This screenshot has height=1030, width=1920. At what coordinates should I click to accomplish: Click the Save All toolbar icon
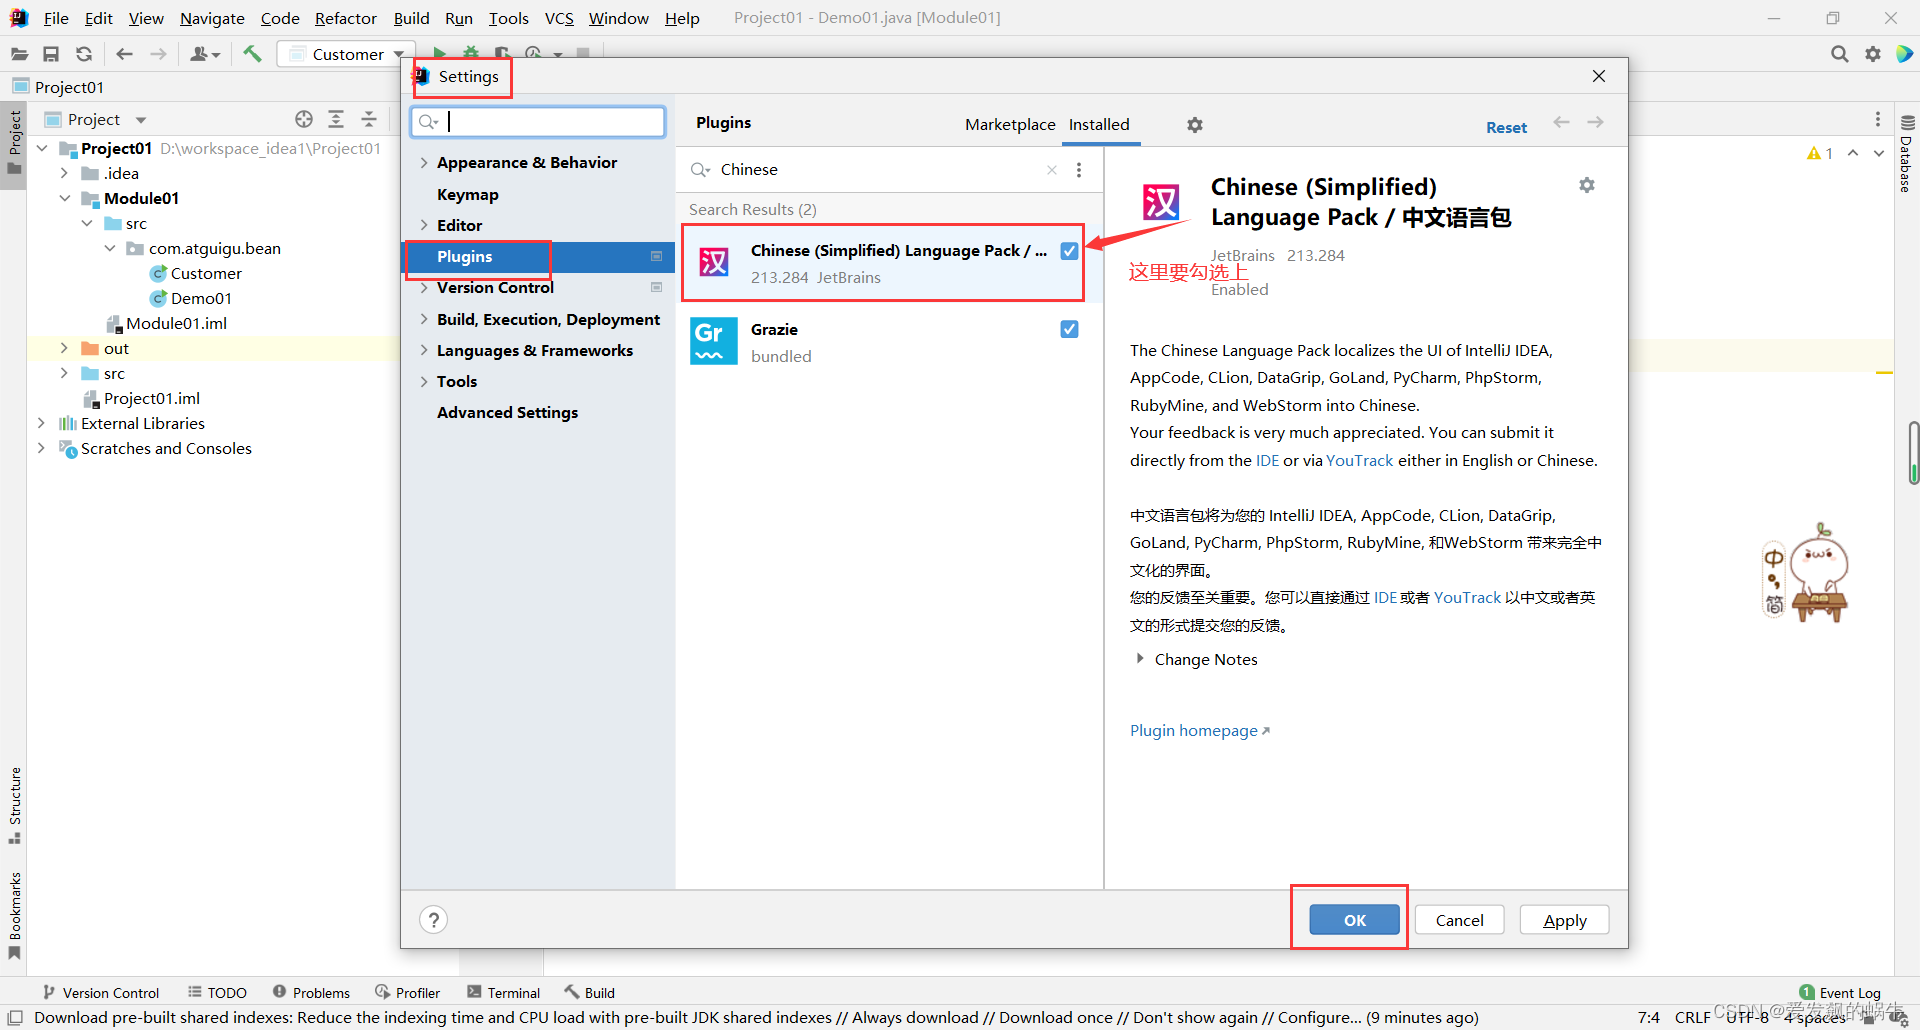tap(51, 54)
